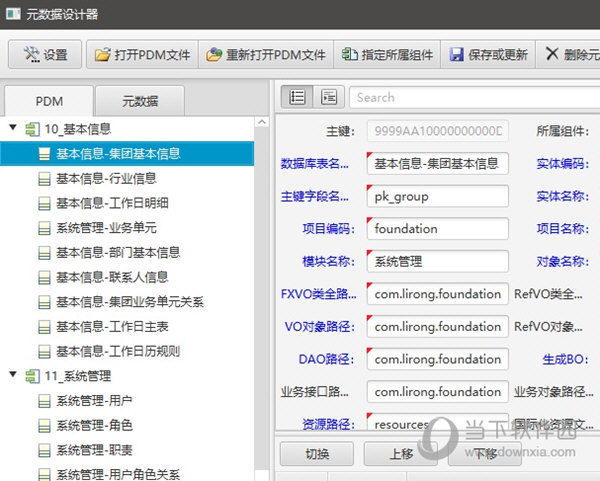The image size is (600, 481).
Task: Click the pk_group primary key field
Action: click(437, 197)
